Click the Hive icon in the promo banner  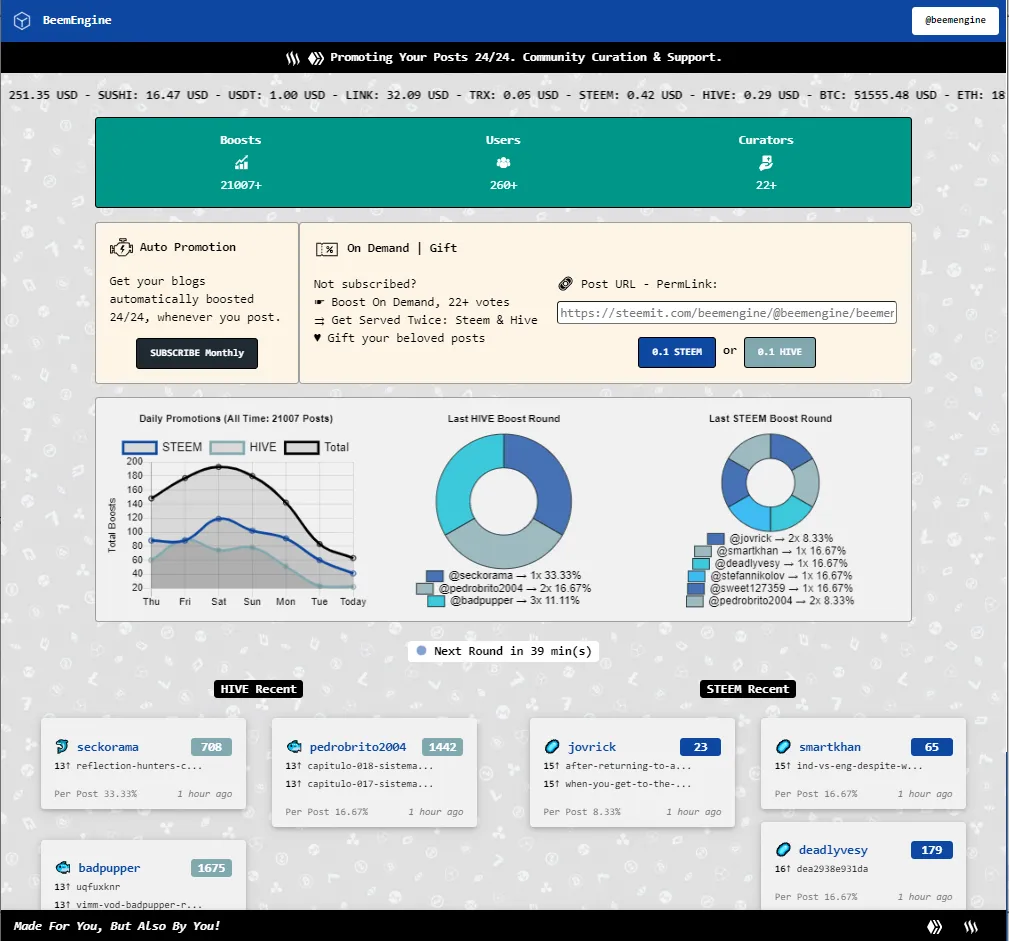315,59
